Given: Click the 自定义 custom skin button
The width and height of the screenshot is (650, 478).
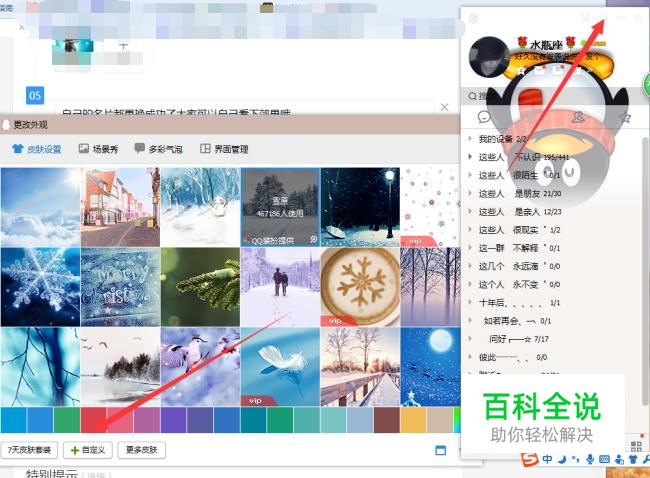Looking at the screenshot, I should (x=88, y=450).
